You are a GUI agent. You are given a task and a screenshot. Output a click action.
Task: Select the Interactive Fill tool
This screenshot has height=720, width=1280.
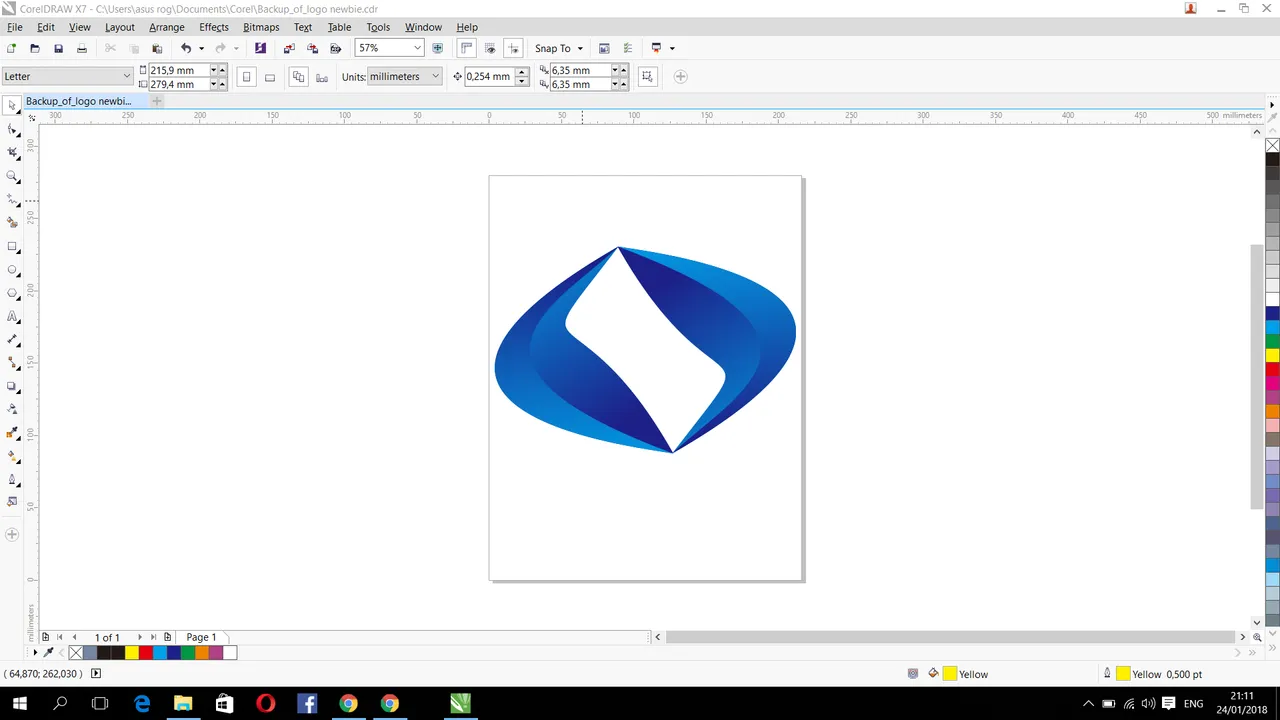point(12,456)
